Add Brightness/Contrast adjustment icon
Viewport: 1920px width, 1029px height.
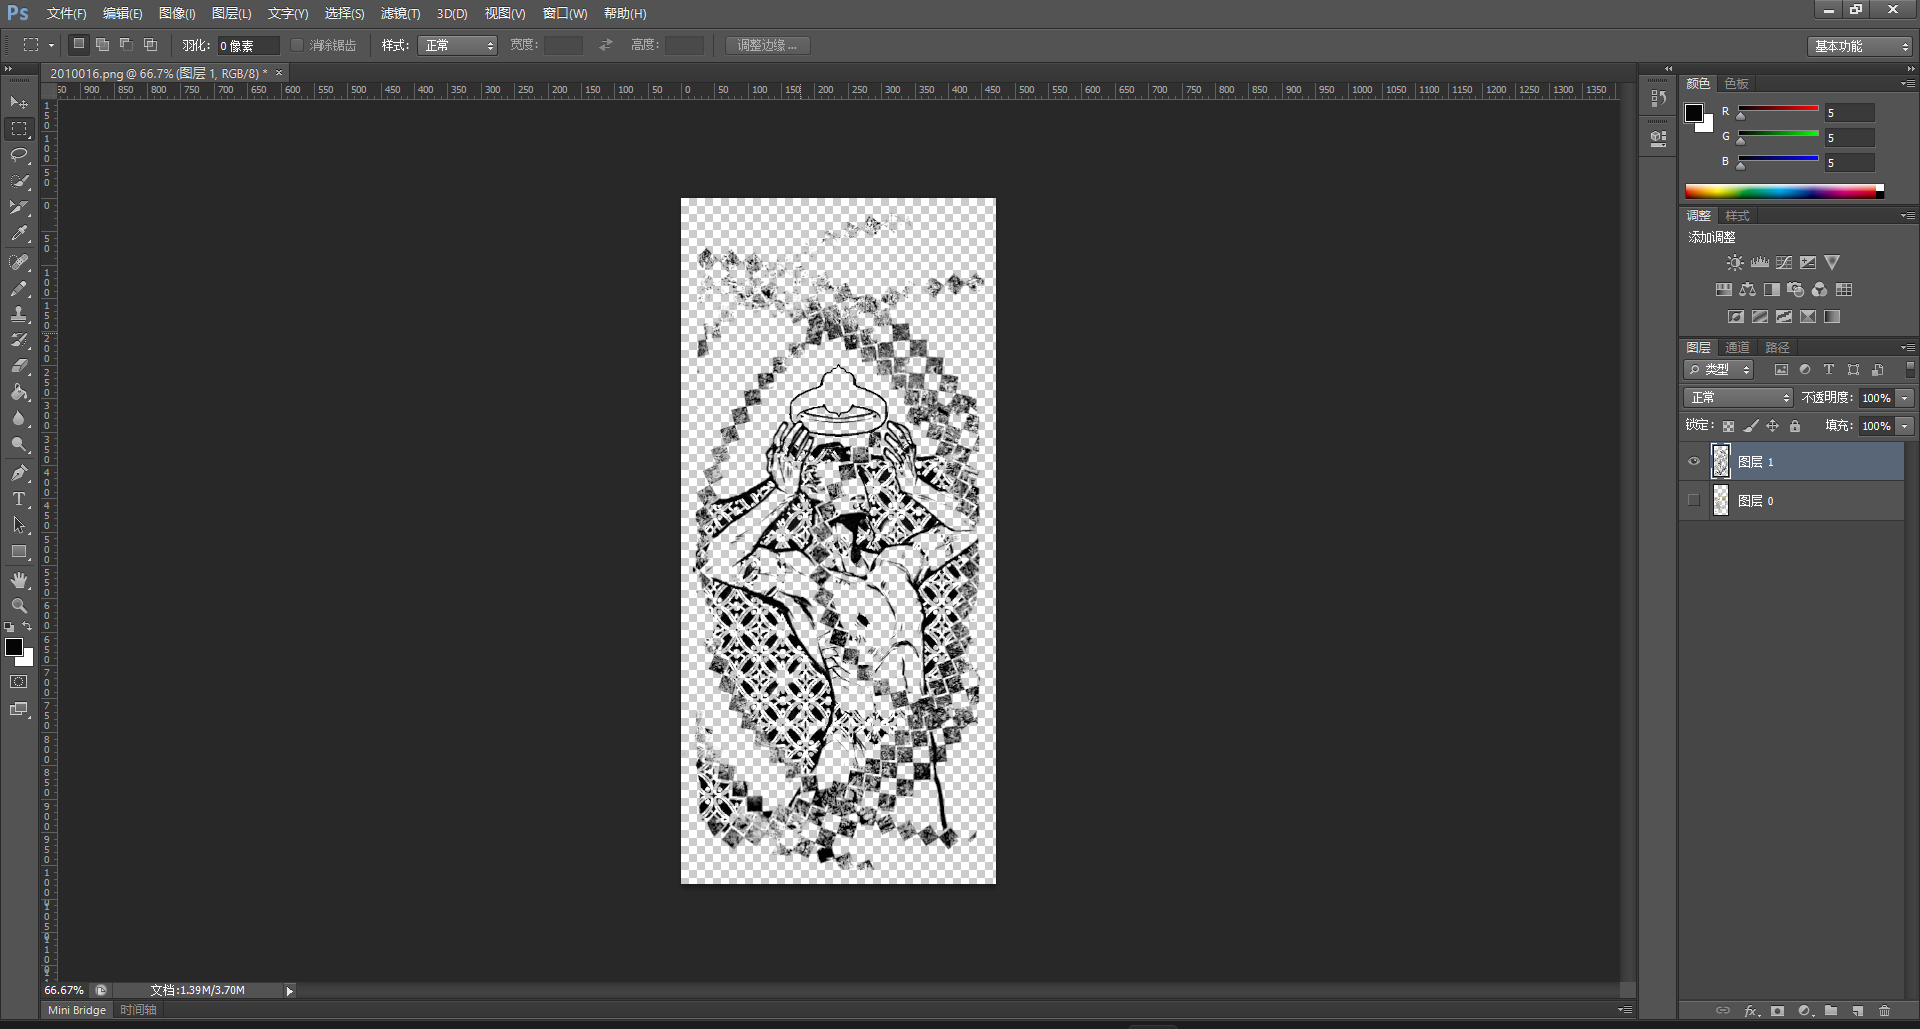pyautogui.click(x=1735, y=263)
